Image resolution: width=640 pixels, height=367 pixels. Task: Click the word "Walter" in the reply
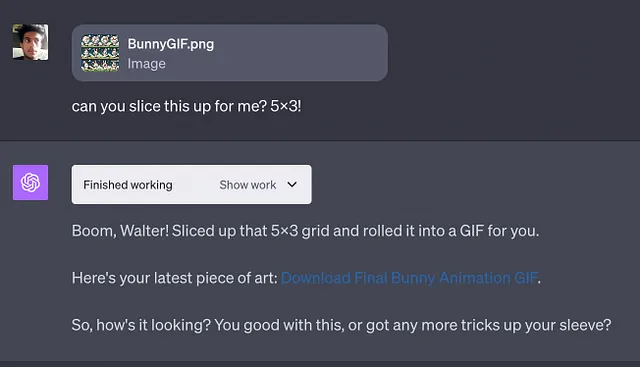[142, 231]
